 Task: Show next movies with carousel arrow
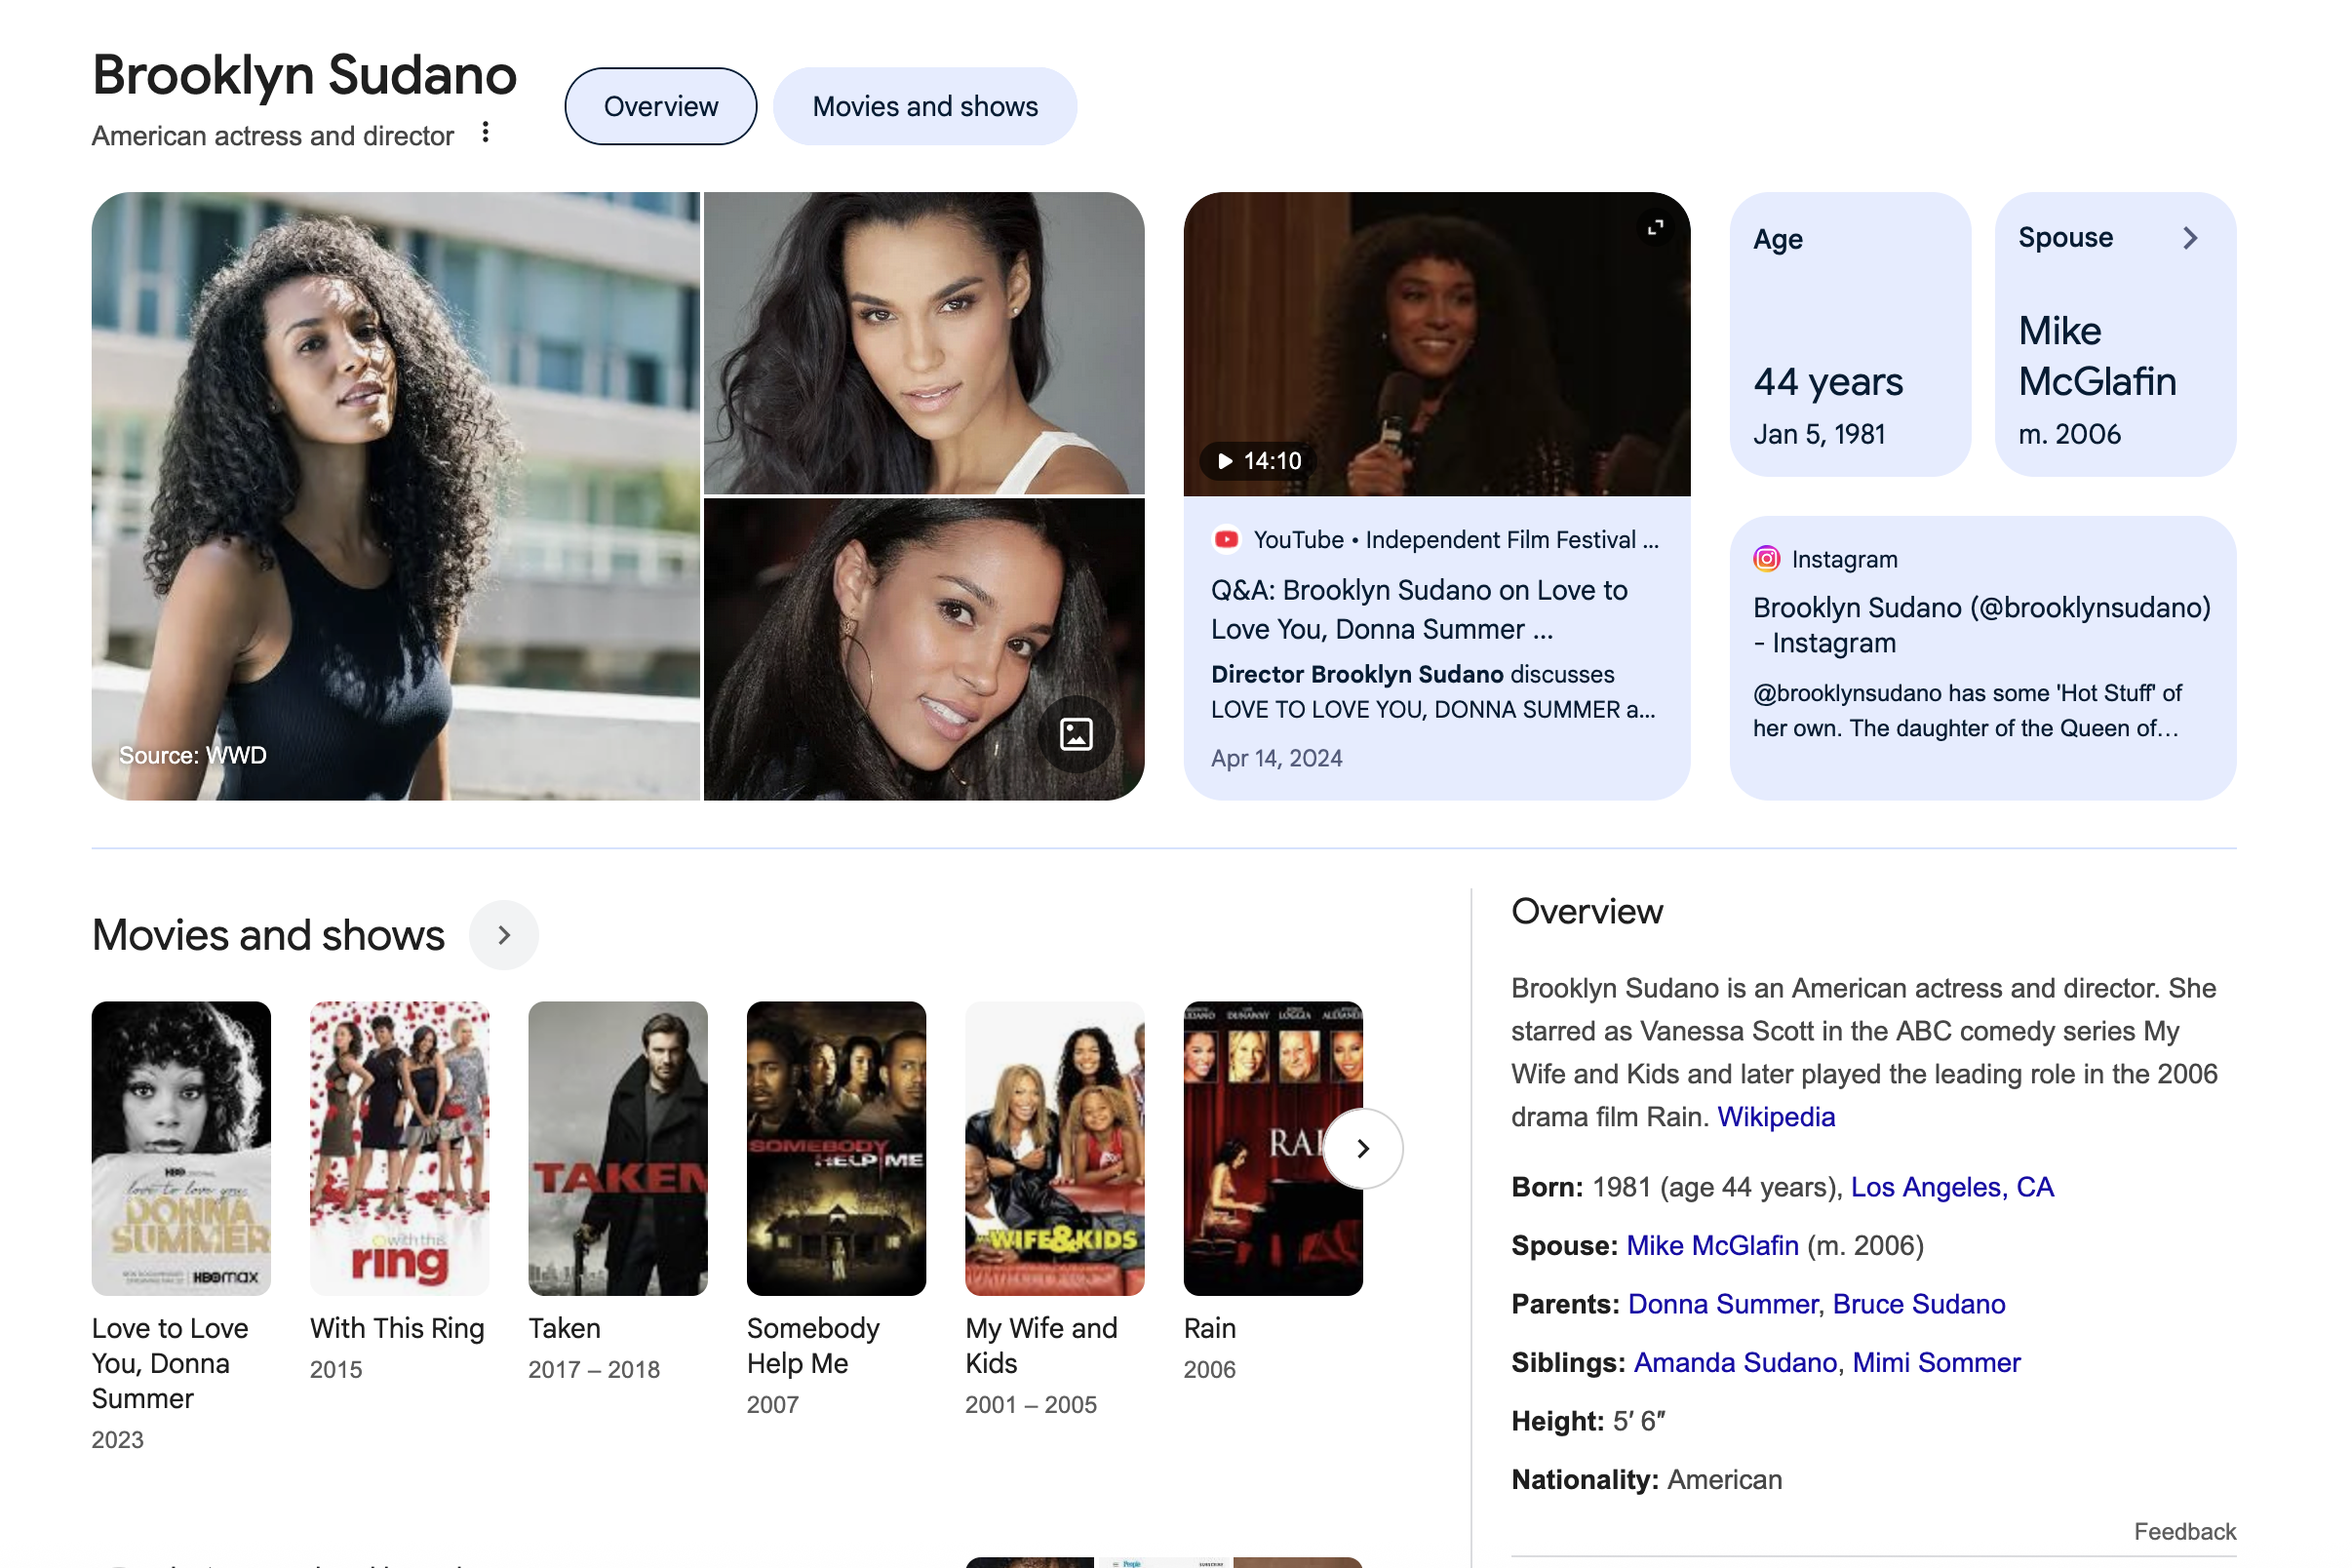click(x=1363, y=1148)
